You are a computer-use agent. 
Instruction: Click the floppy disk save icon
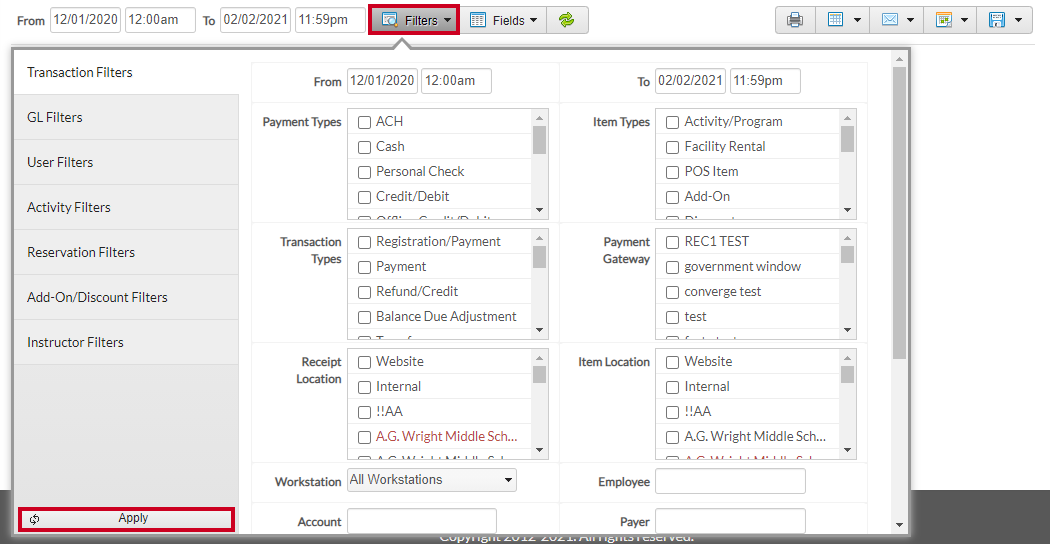coord(996,20)
